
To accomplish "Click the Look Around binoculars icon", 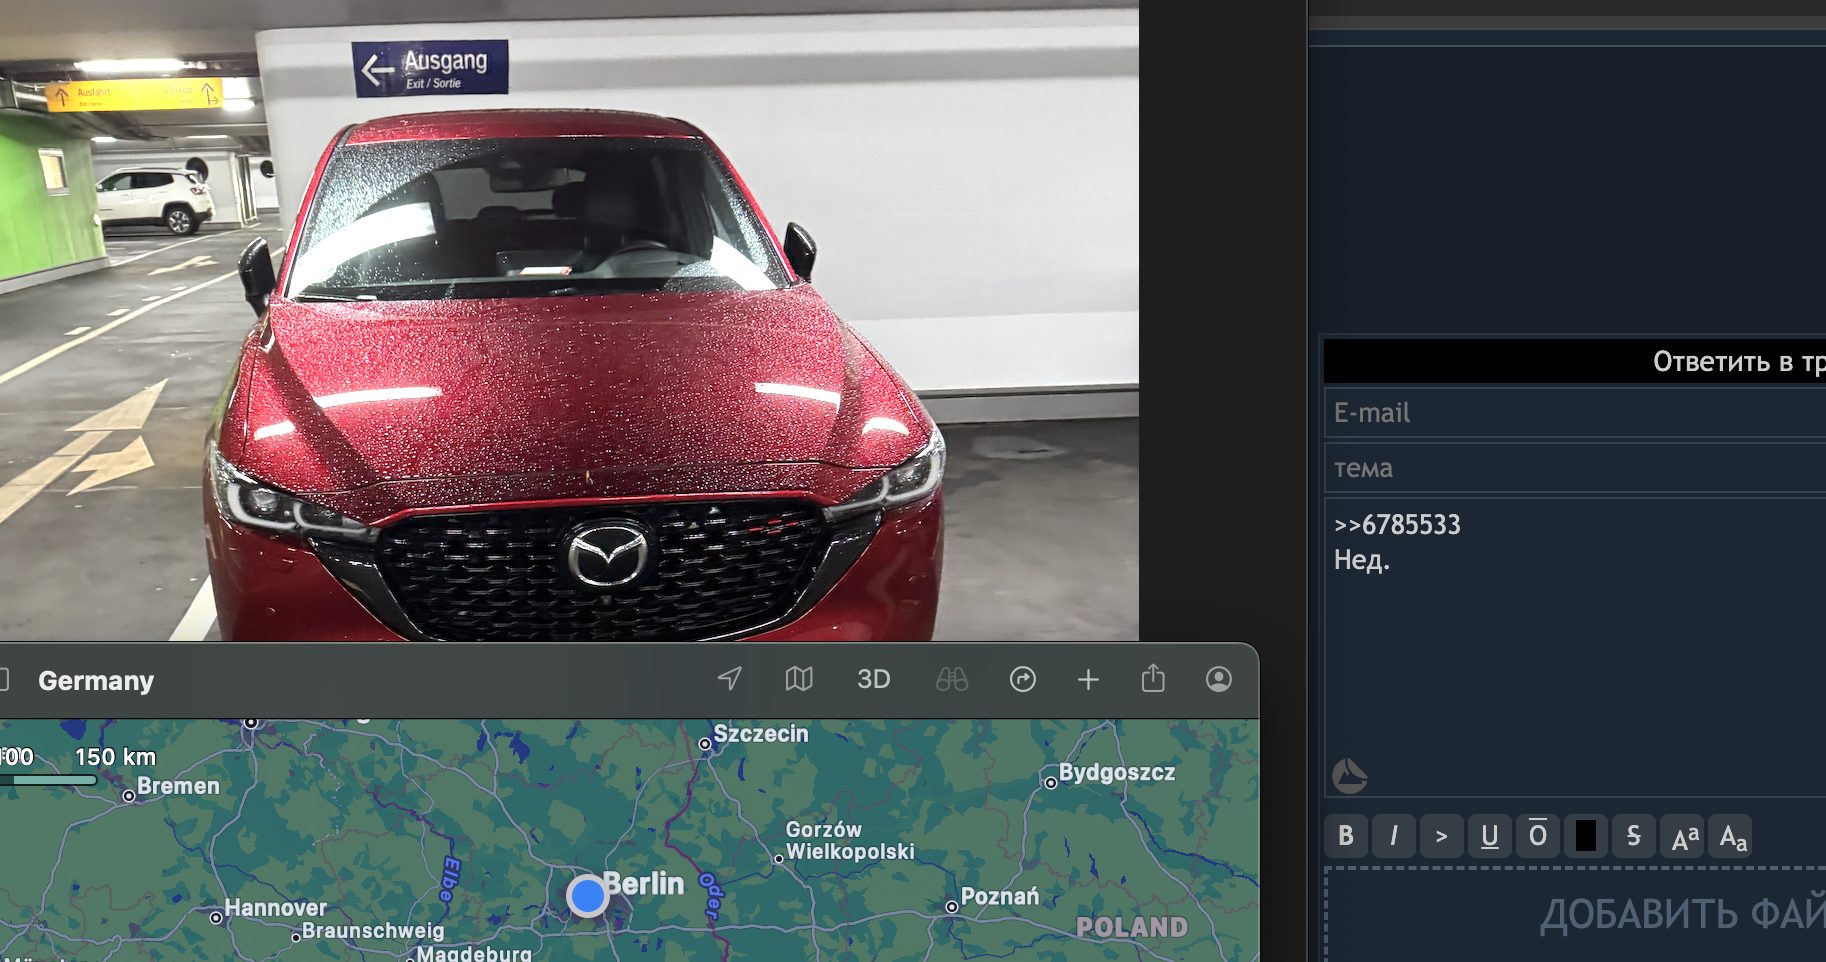I will 952,680.
